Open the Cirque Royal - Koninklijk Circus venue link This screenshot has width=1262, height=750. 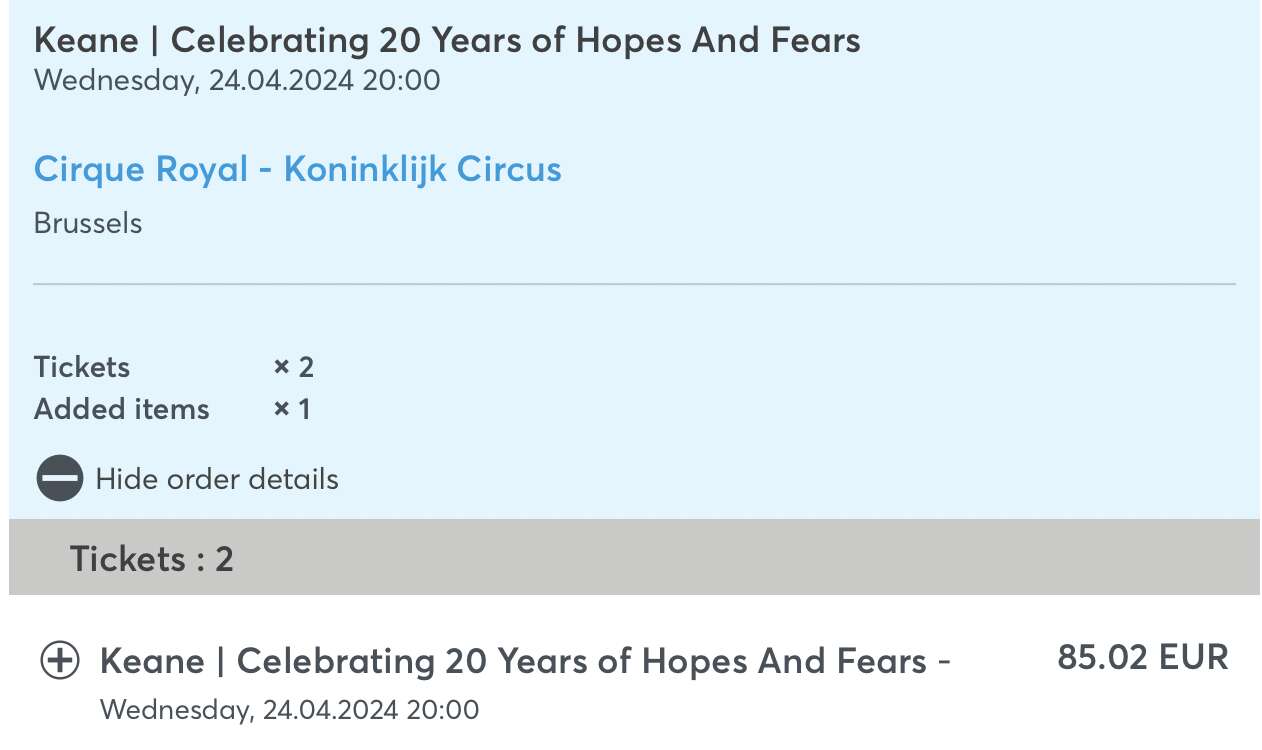[297, 168]
